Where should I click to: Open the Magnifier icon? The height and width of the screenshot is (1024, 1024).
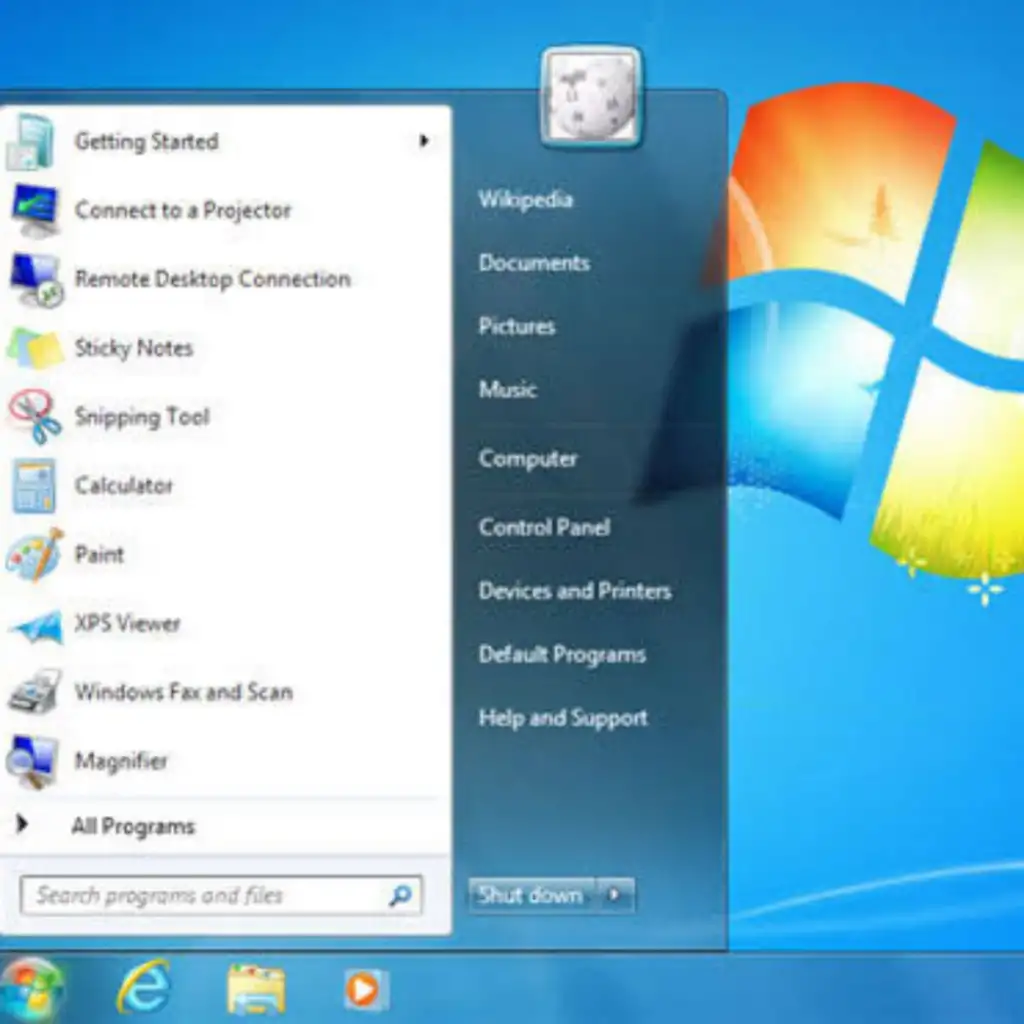[x=33, y=762]
